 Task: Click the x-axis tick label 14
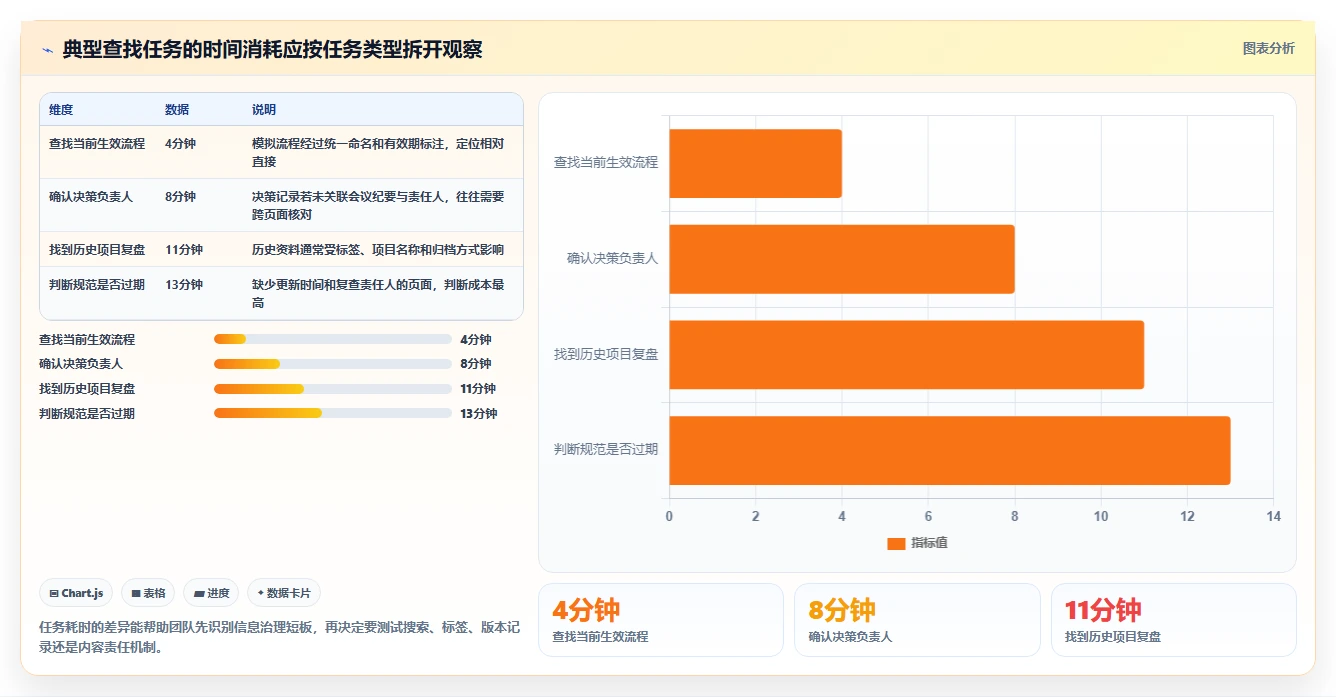[1273, 516]
